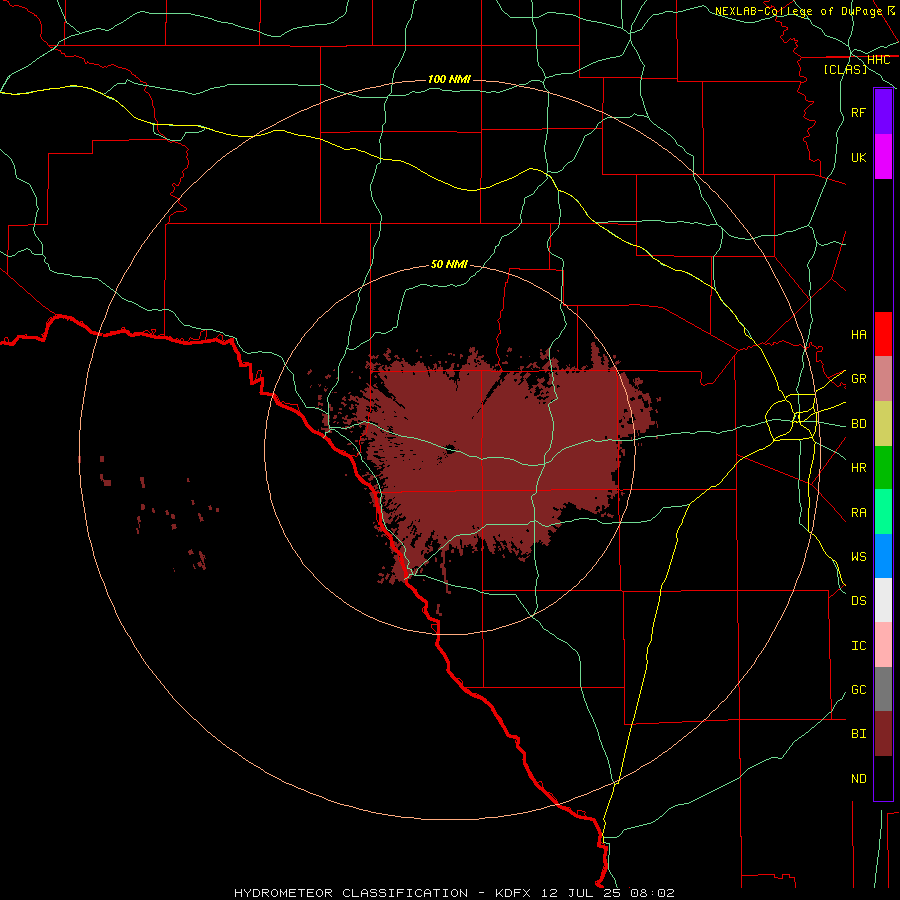Select the GC gray legend swatch

click(x=883, y=689)
